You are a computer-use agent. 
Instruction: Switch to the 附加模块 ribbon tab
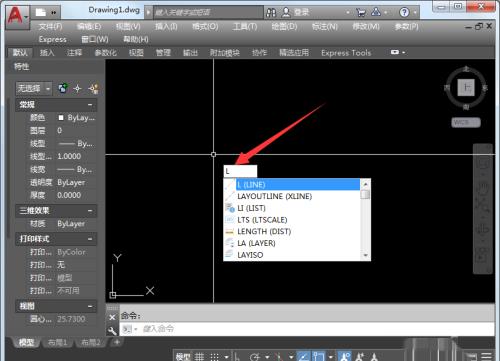[x=225, y=53]
